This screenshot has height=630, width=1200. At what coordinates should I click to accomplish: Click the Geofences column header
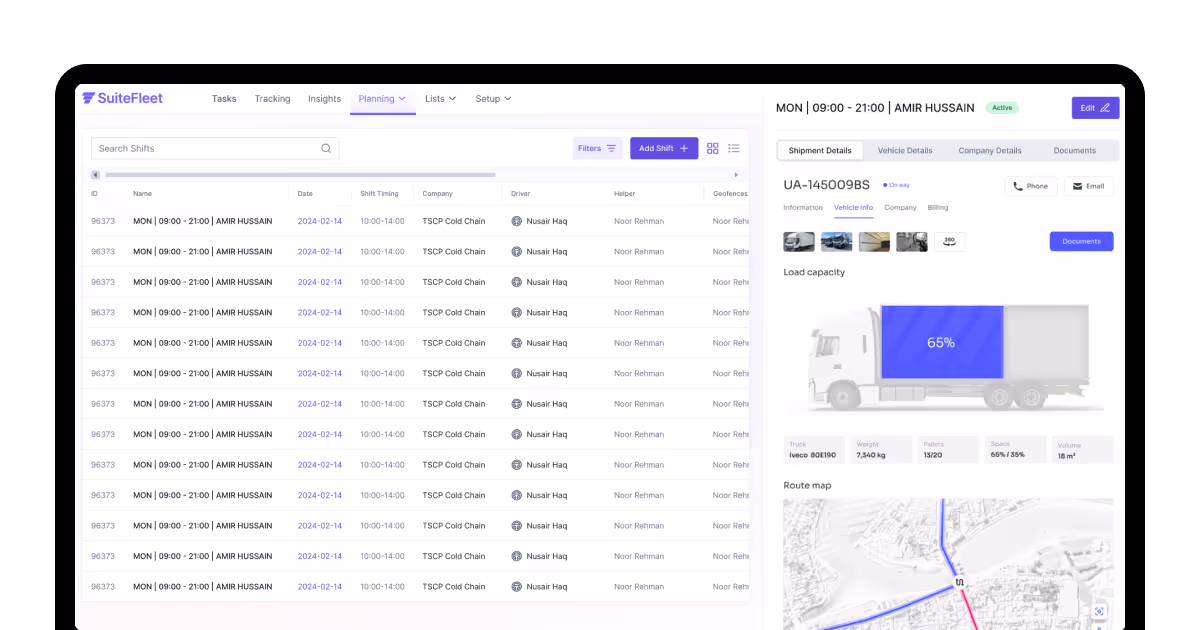[730, 194]
